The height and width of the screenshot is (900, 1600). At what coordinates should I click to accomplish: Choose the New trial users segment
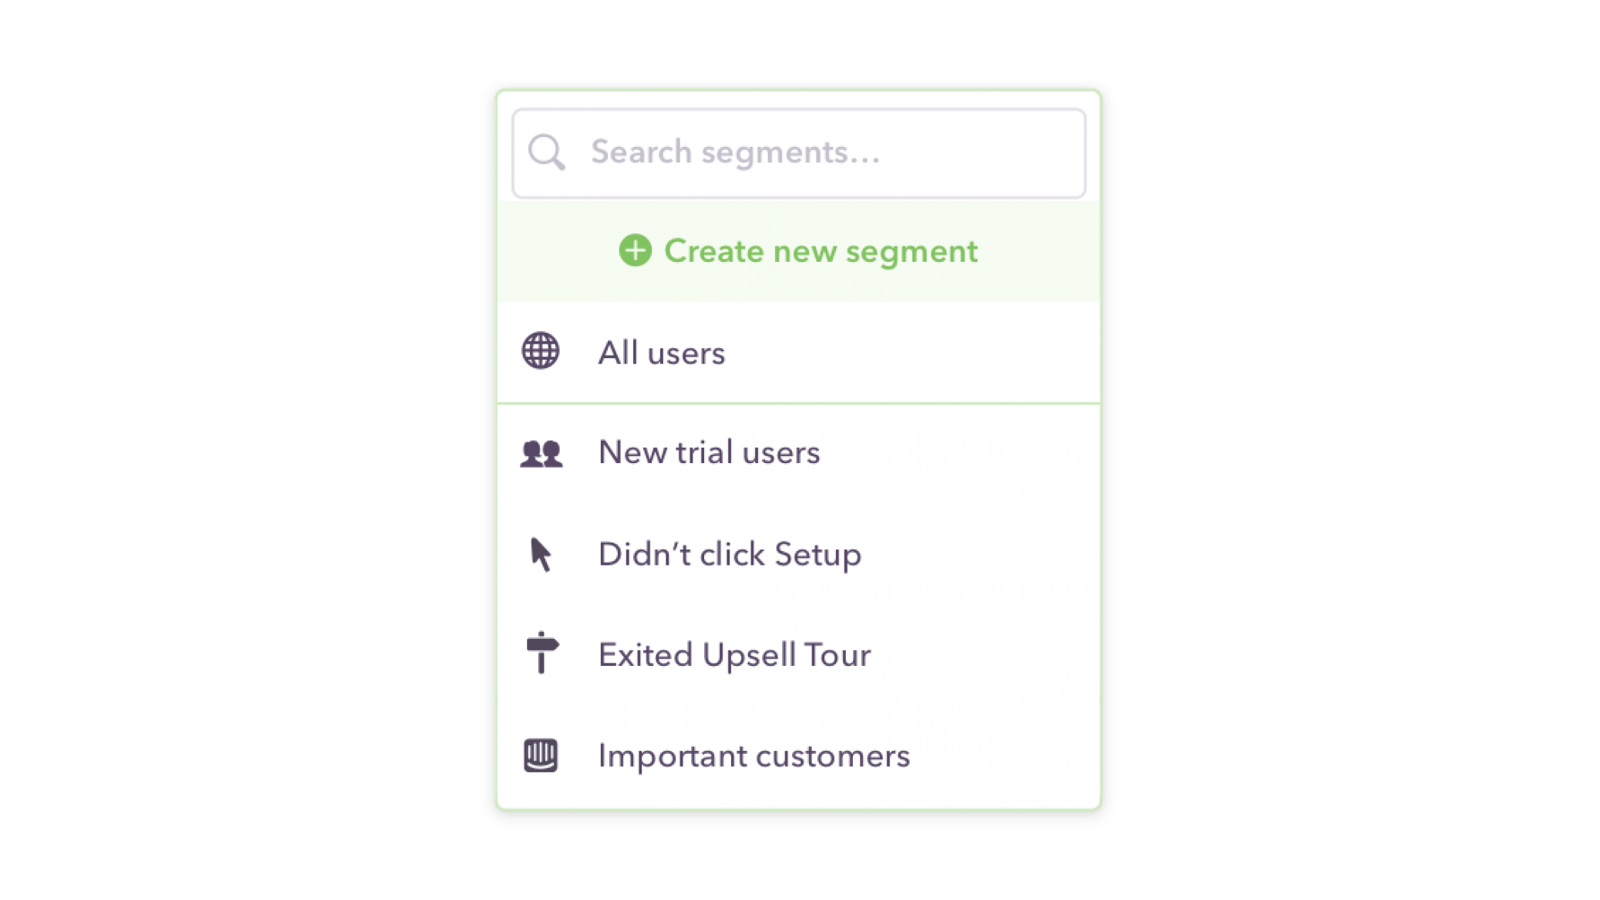point(708,452)
